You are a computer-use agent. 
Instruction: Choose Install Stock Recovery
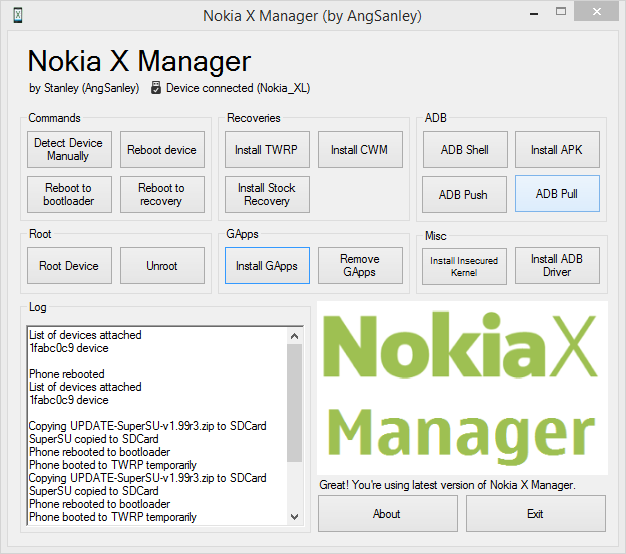pos(267,194)
